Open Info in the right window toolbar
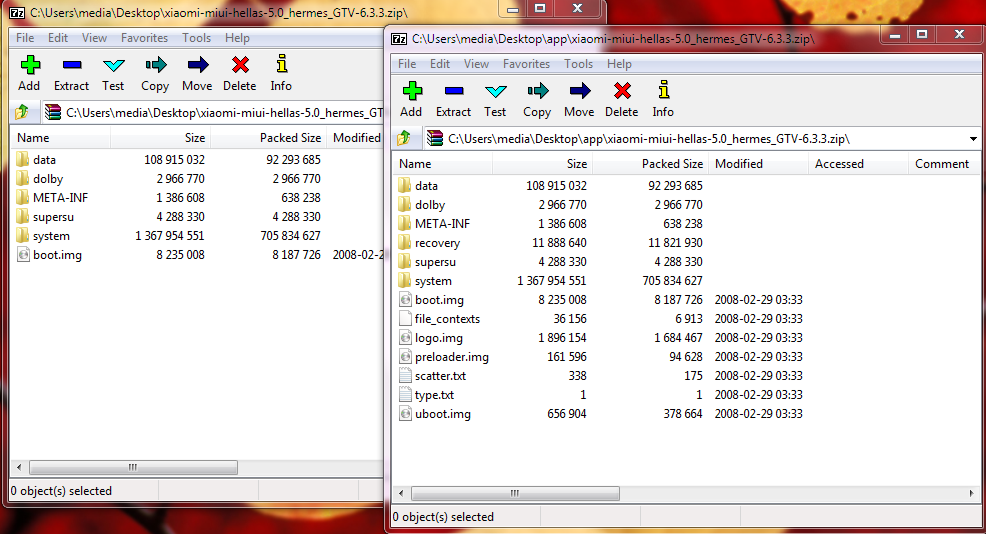This screenshot has width=986, height=534. point(663,98)
